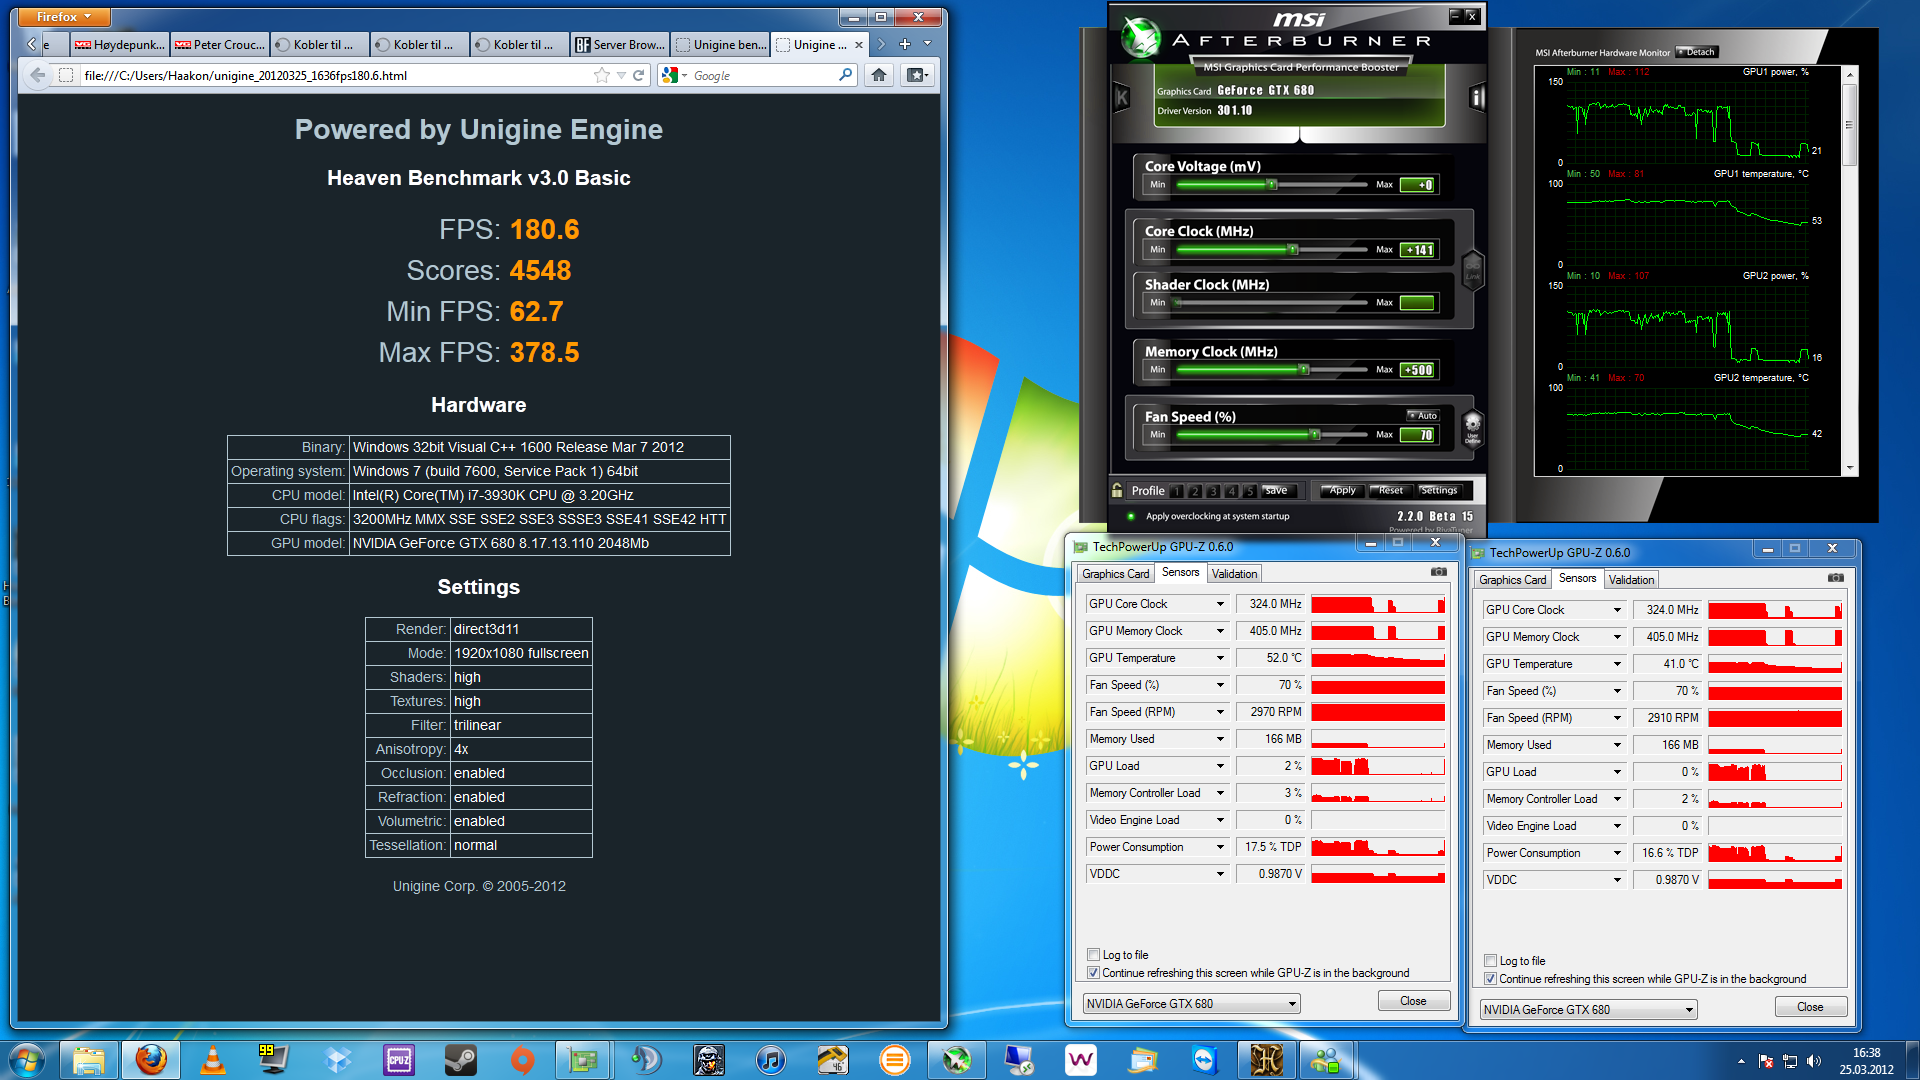Open the VDDC dropdown in the right GPU-Z window

pyautogui.click(x=1617, y=880)
